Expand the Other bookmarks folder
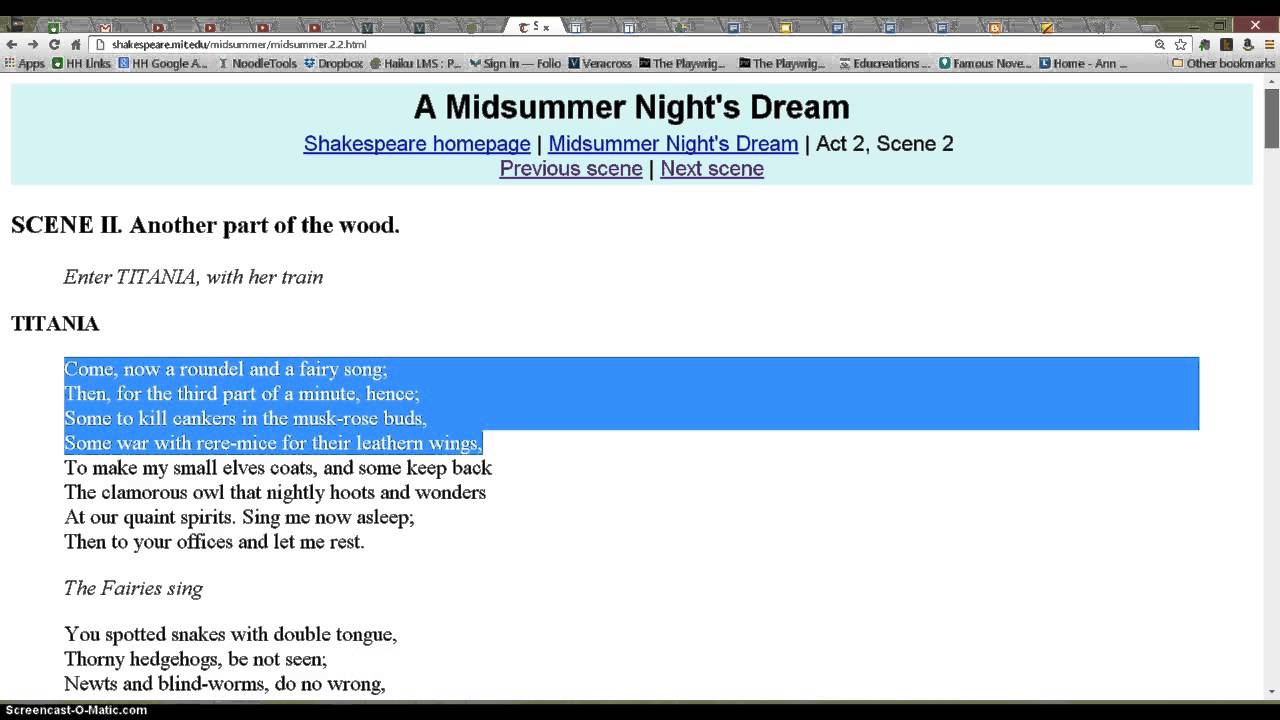Screen dimensions: 1280x720 coord(1223,63)
